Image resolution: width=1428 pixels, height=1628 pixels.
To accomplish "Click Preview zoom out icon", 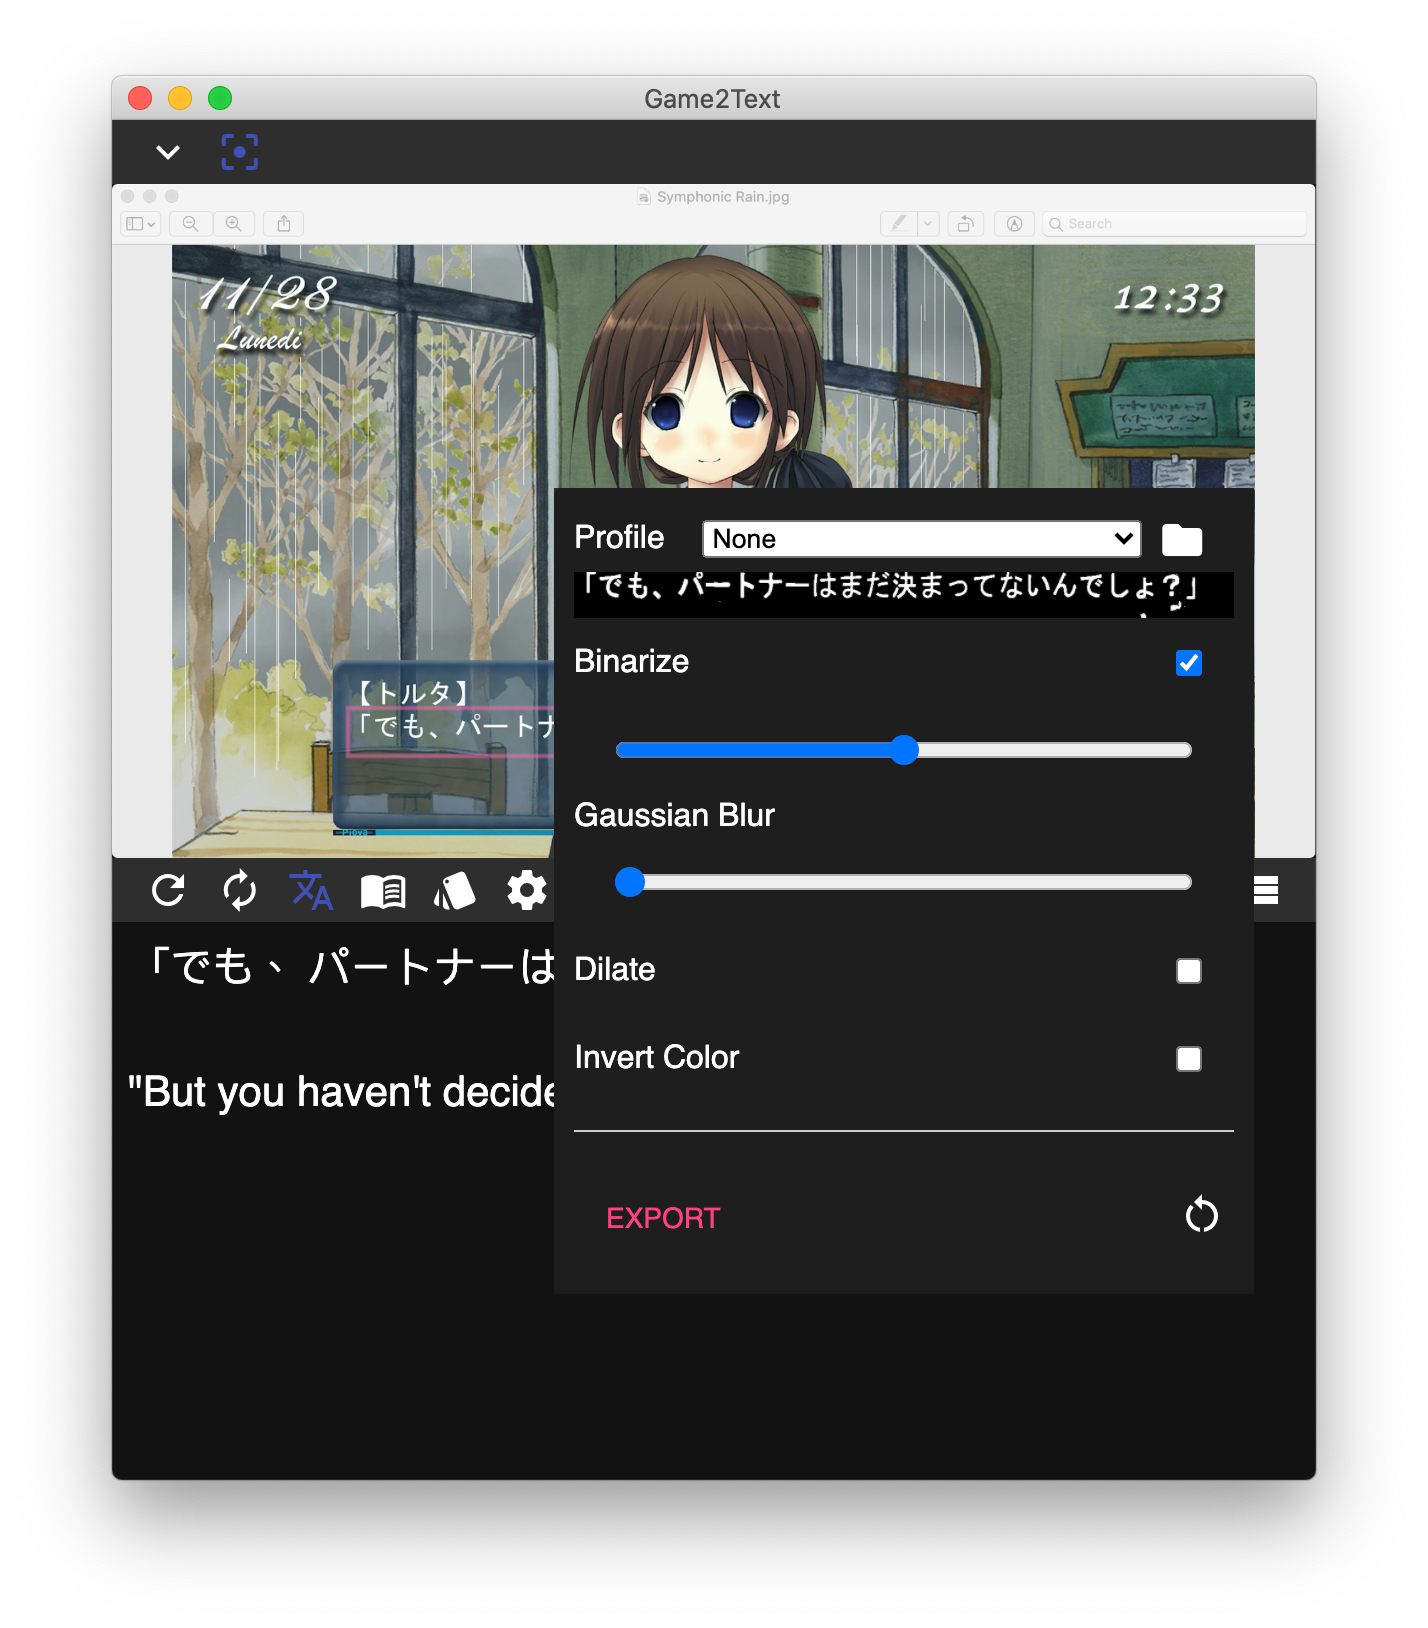I will pyautogui.click(x=190, y=224).
